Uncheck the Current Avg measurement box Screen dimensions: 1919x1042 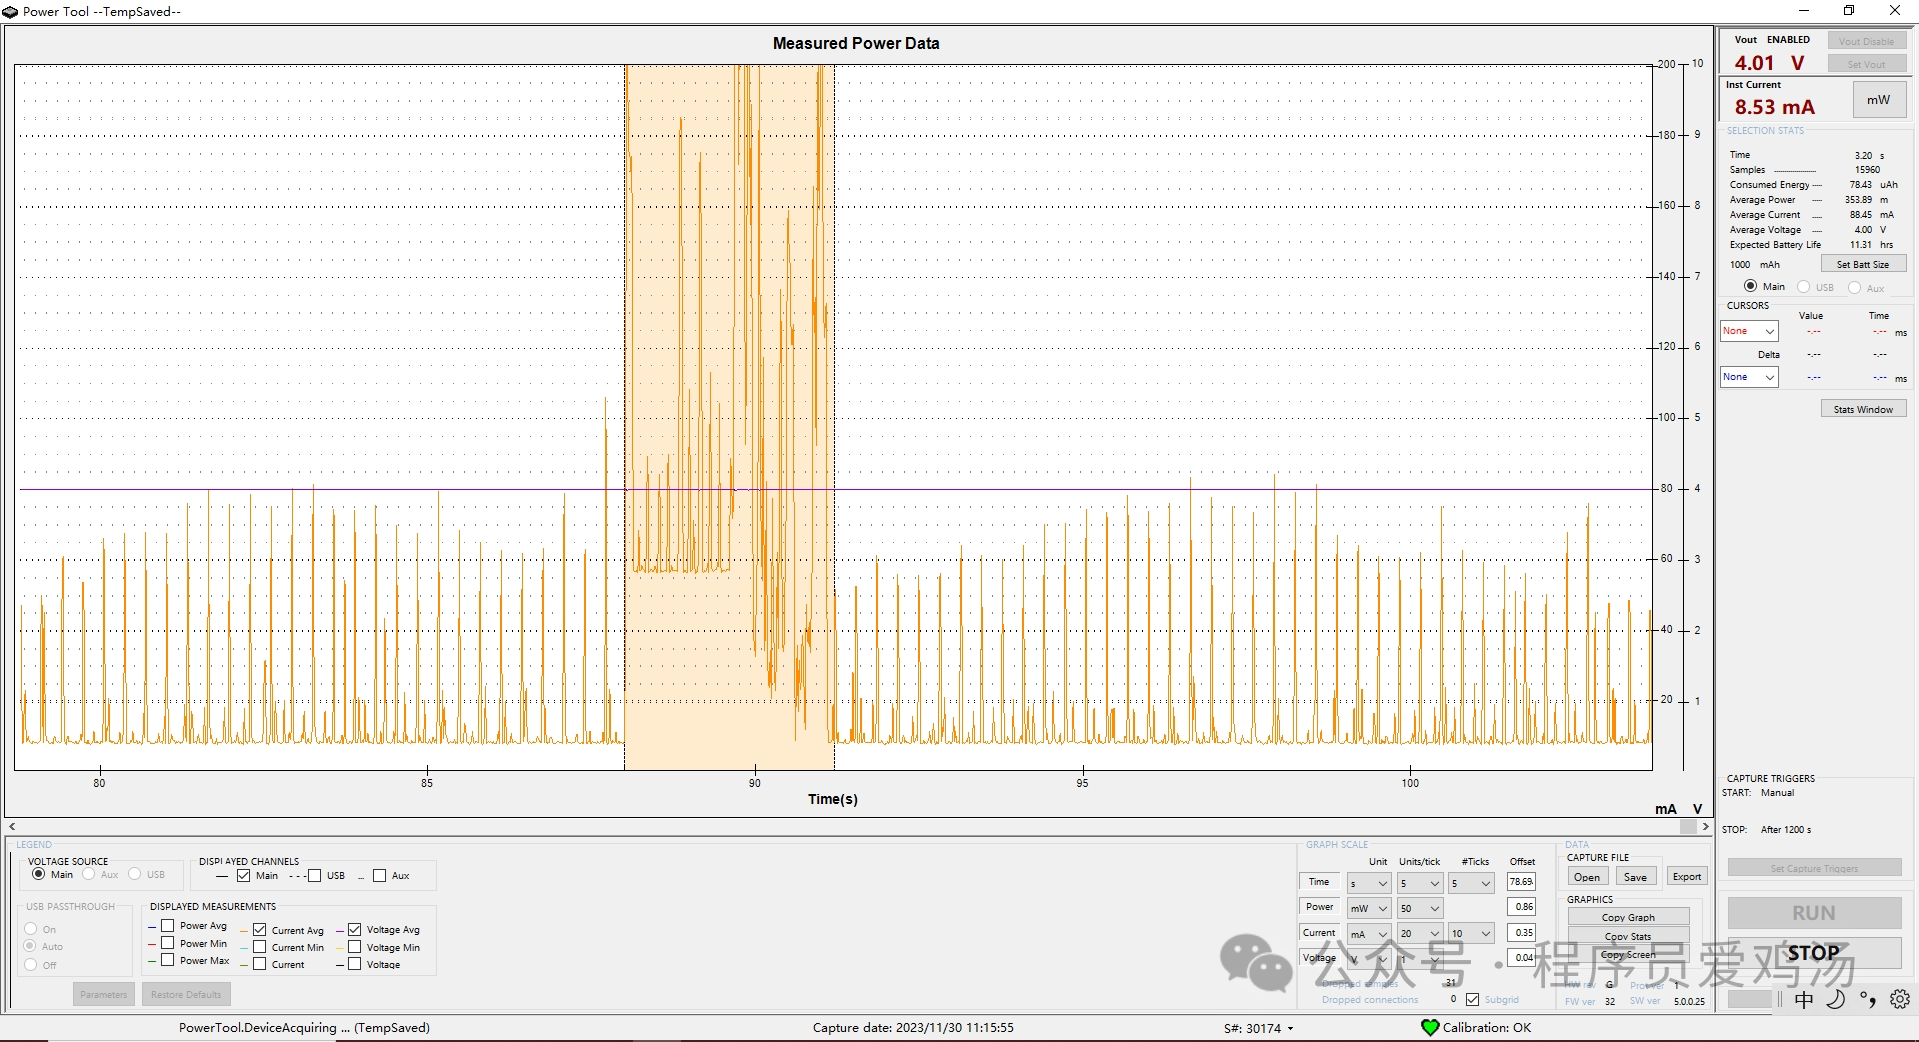coord(260,930)
